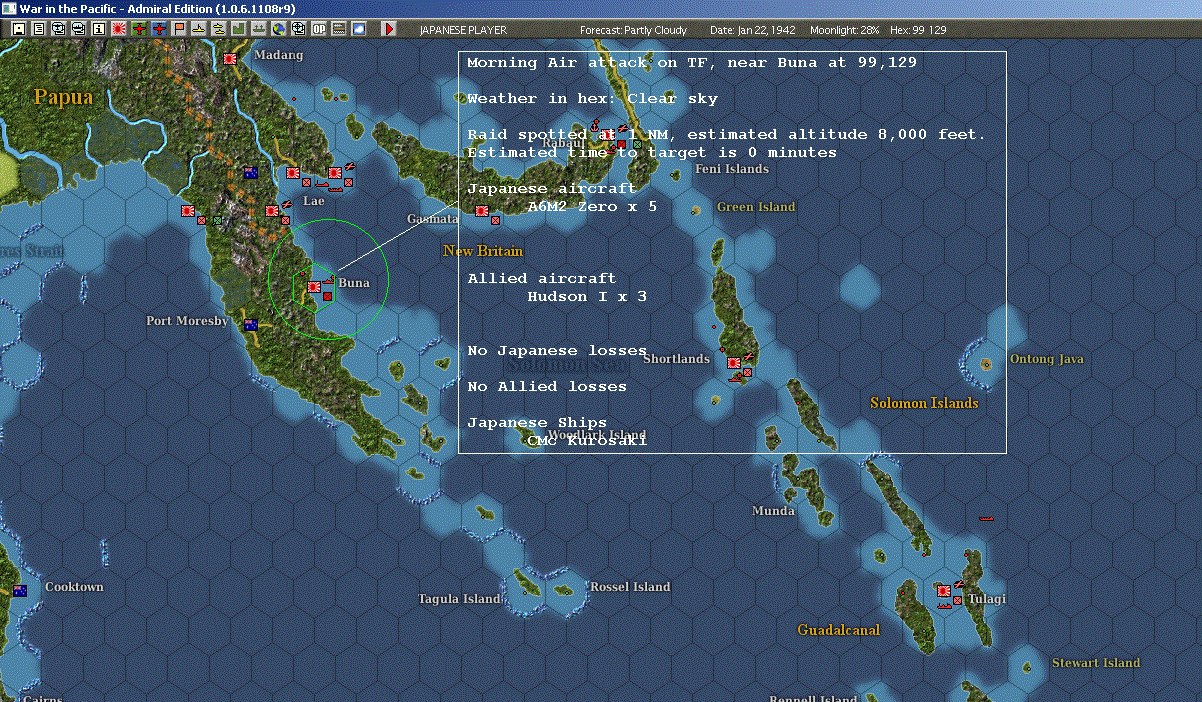Select the Japanese base flag at Madang
The width and height of the screenshot is (1202, 702).
coord(231,59)
